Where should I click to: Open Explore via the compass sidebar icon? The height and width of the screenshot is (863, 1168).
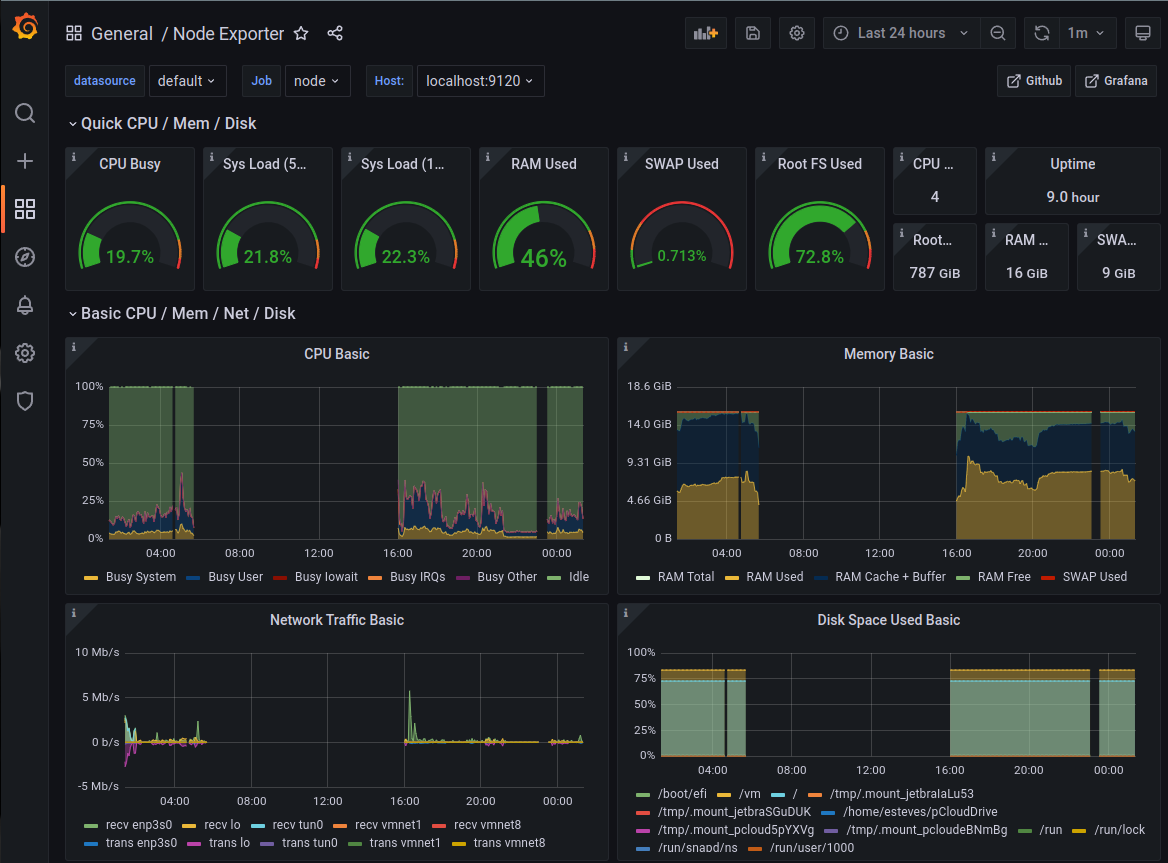(24, 257)
